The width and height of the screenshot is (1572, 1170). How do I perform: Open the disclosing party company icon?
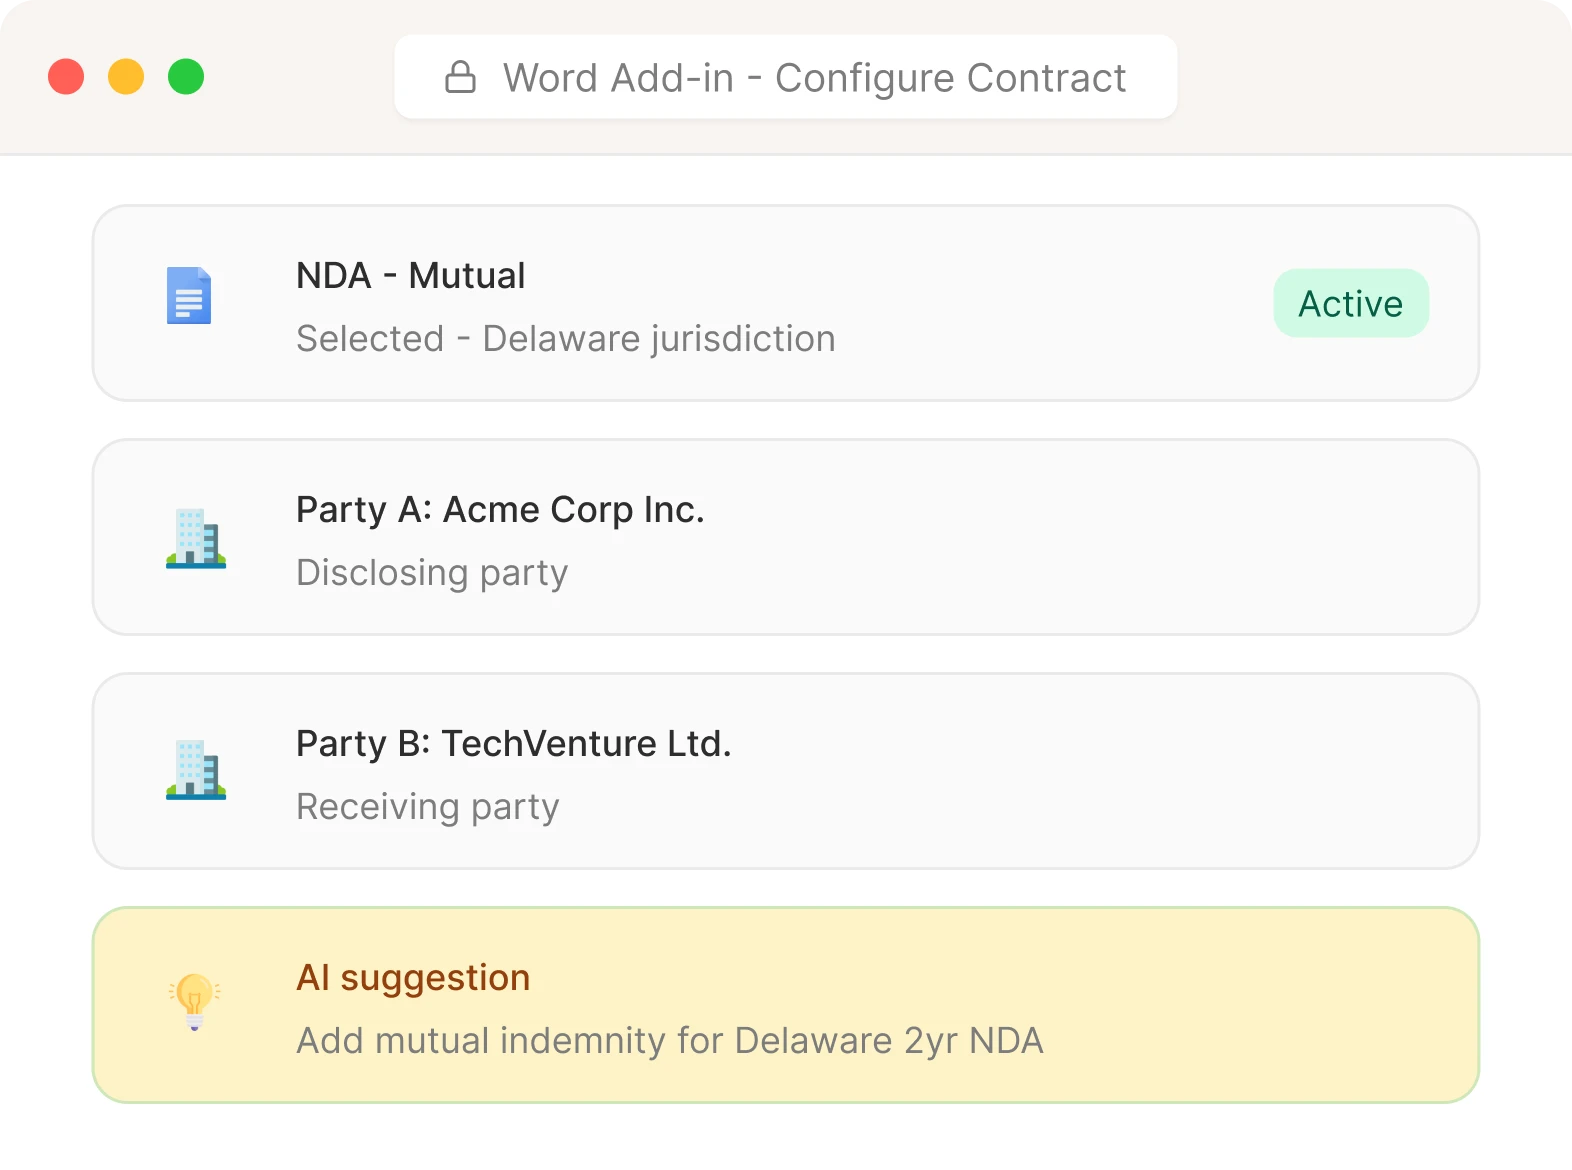(x=197, y=537)
